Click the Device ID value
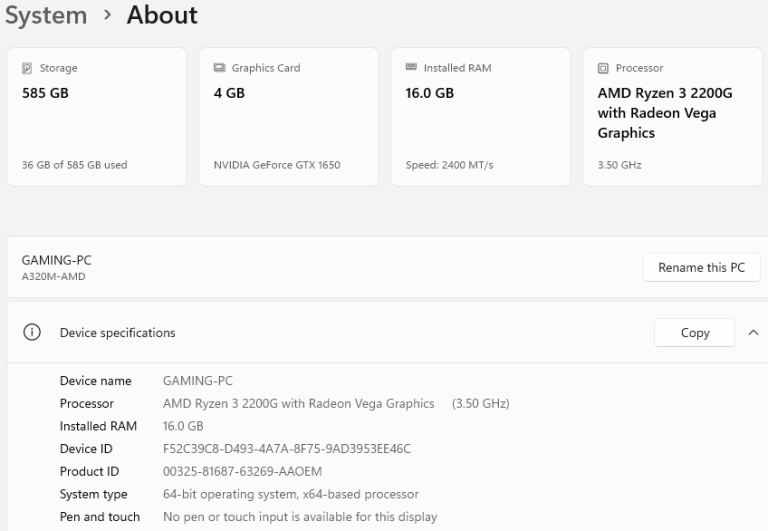 point(287,449)
